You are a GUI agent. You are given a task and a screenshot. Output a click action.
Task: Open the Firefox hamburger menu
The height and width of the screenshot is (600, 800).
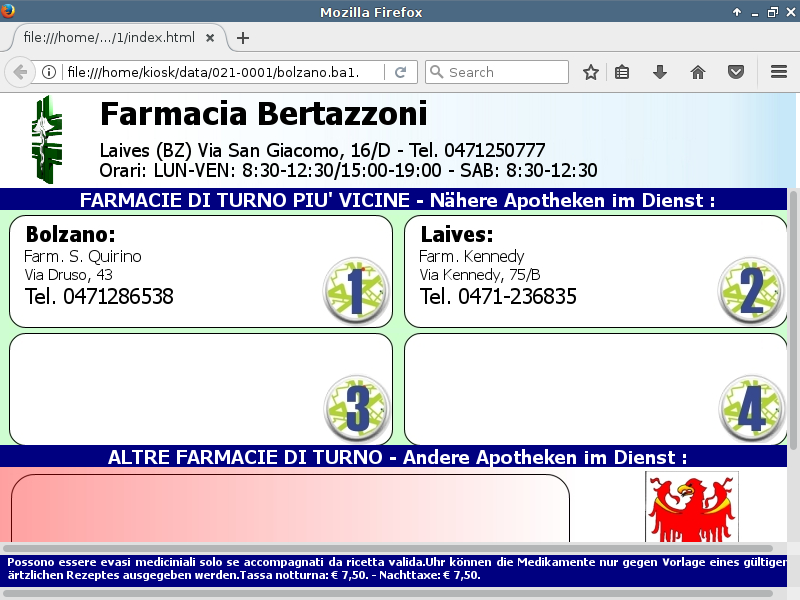pyautogui.click(x=779, y=72)
